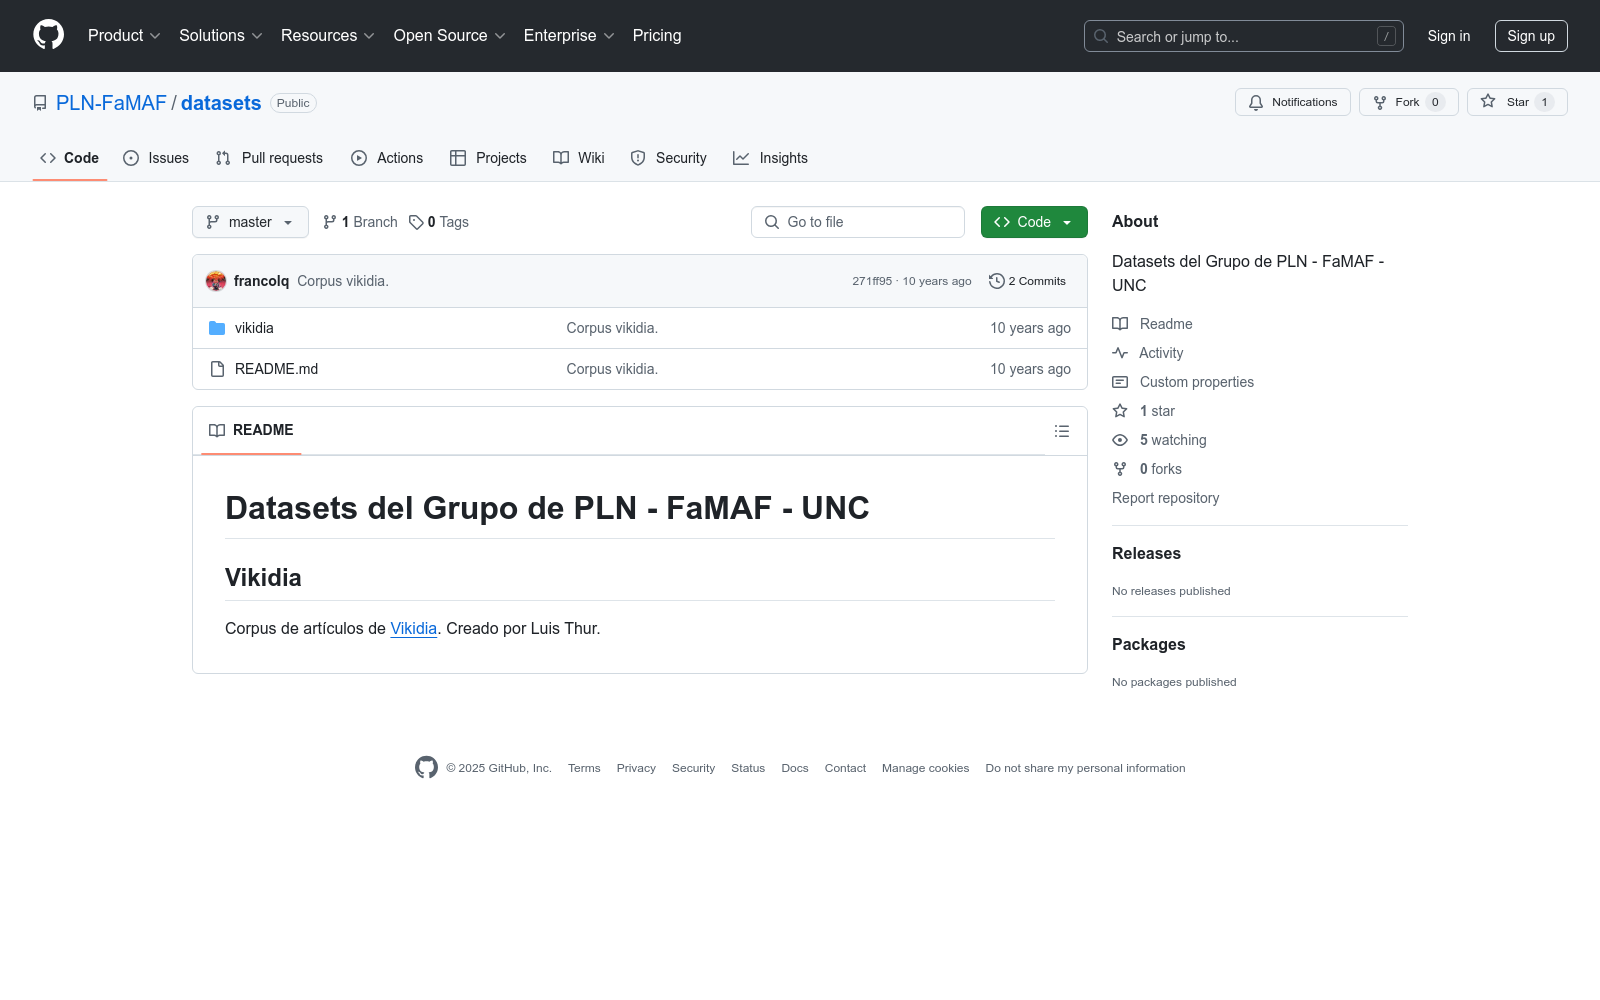
Task: Click the tag icon next to Tags
Action: click(x=416, y=222)
